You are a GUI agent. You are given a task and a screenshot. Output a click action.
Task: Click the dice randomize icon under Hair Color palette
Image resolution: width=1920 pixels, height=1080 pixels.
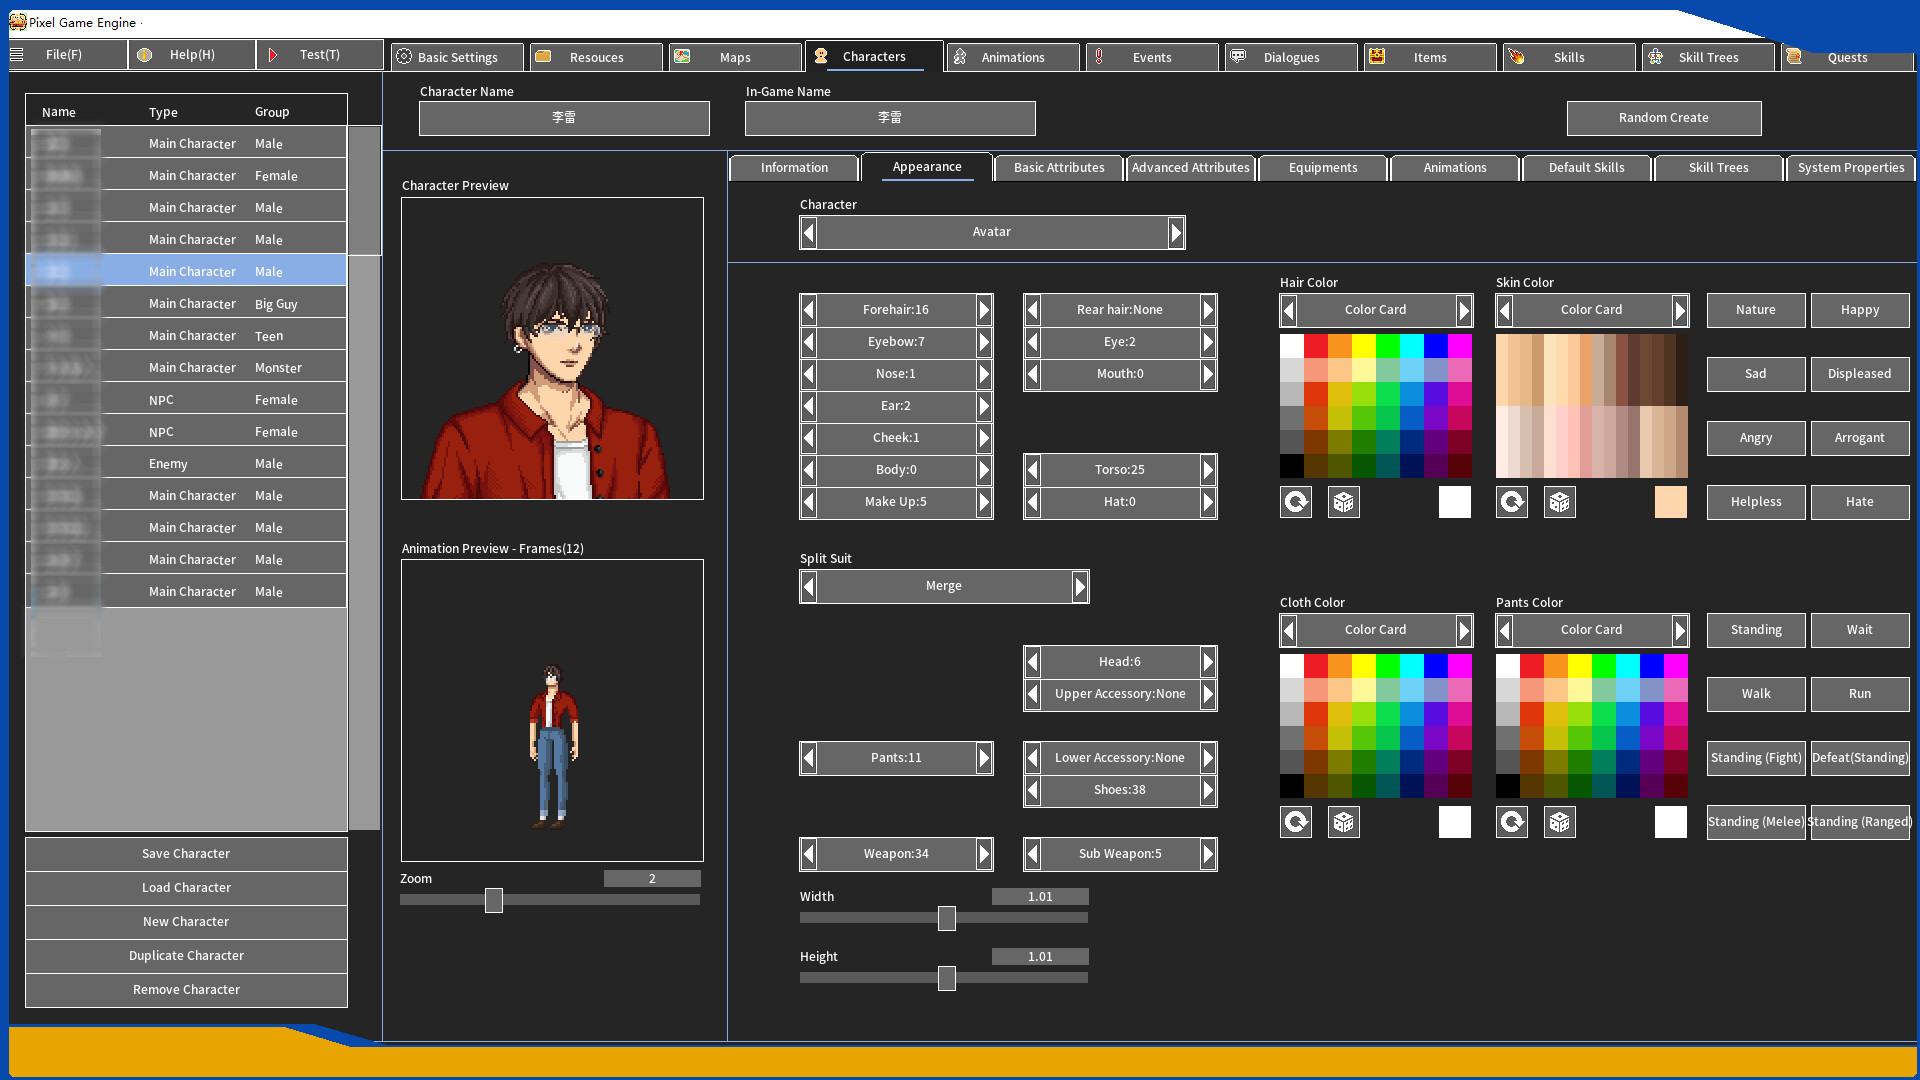[1343, 502]
